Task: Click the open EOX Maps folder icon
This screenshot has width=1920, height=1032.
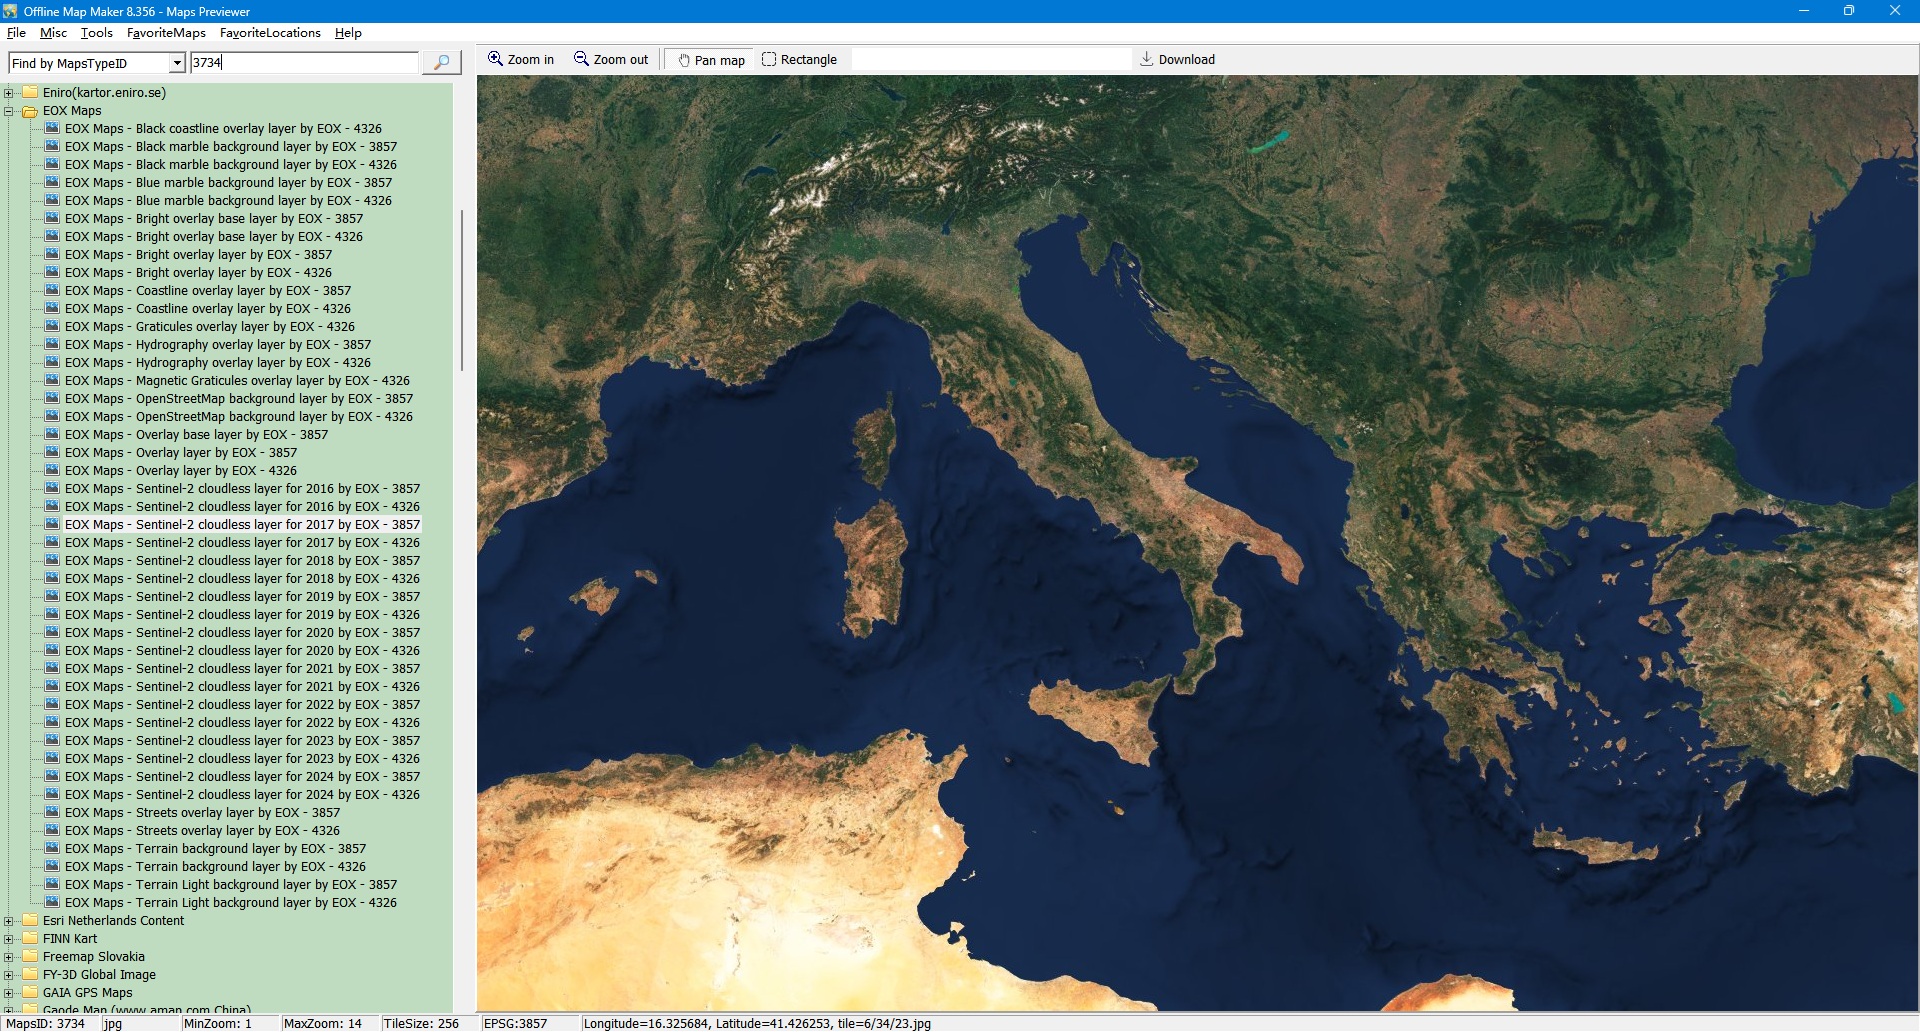Action: click(30, 111)
